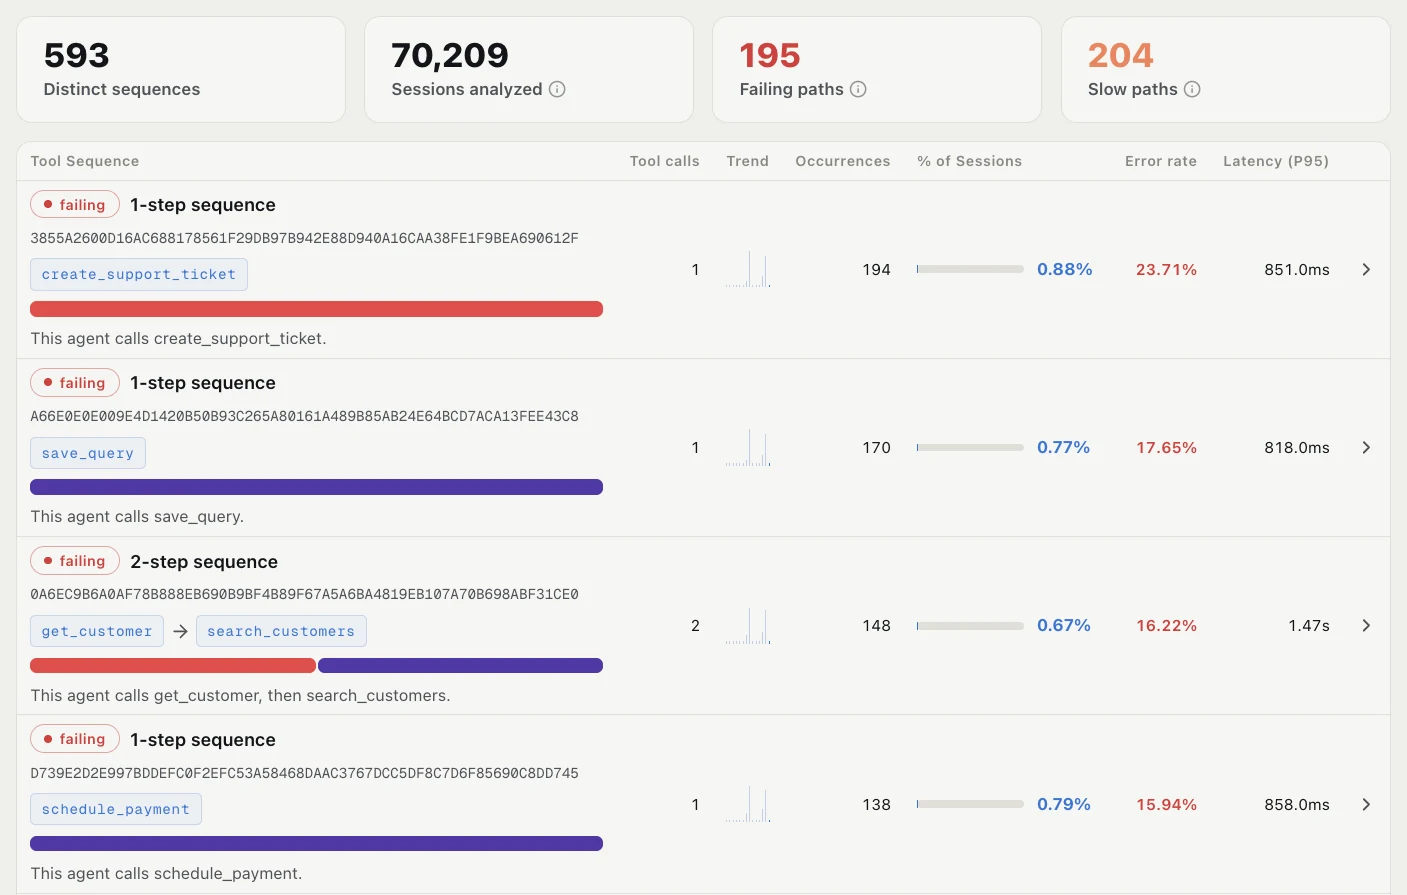Open details chevron for get_customer sequence
The width and height of the screenshot is (1407, 895).
pos(1366,626)
